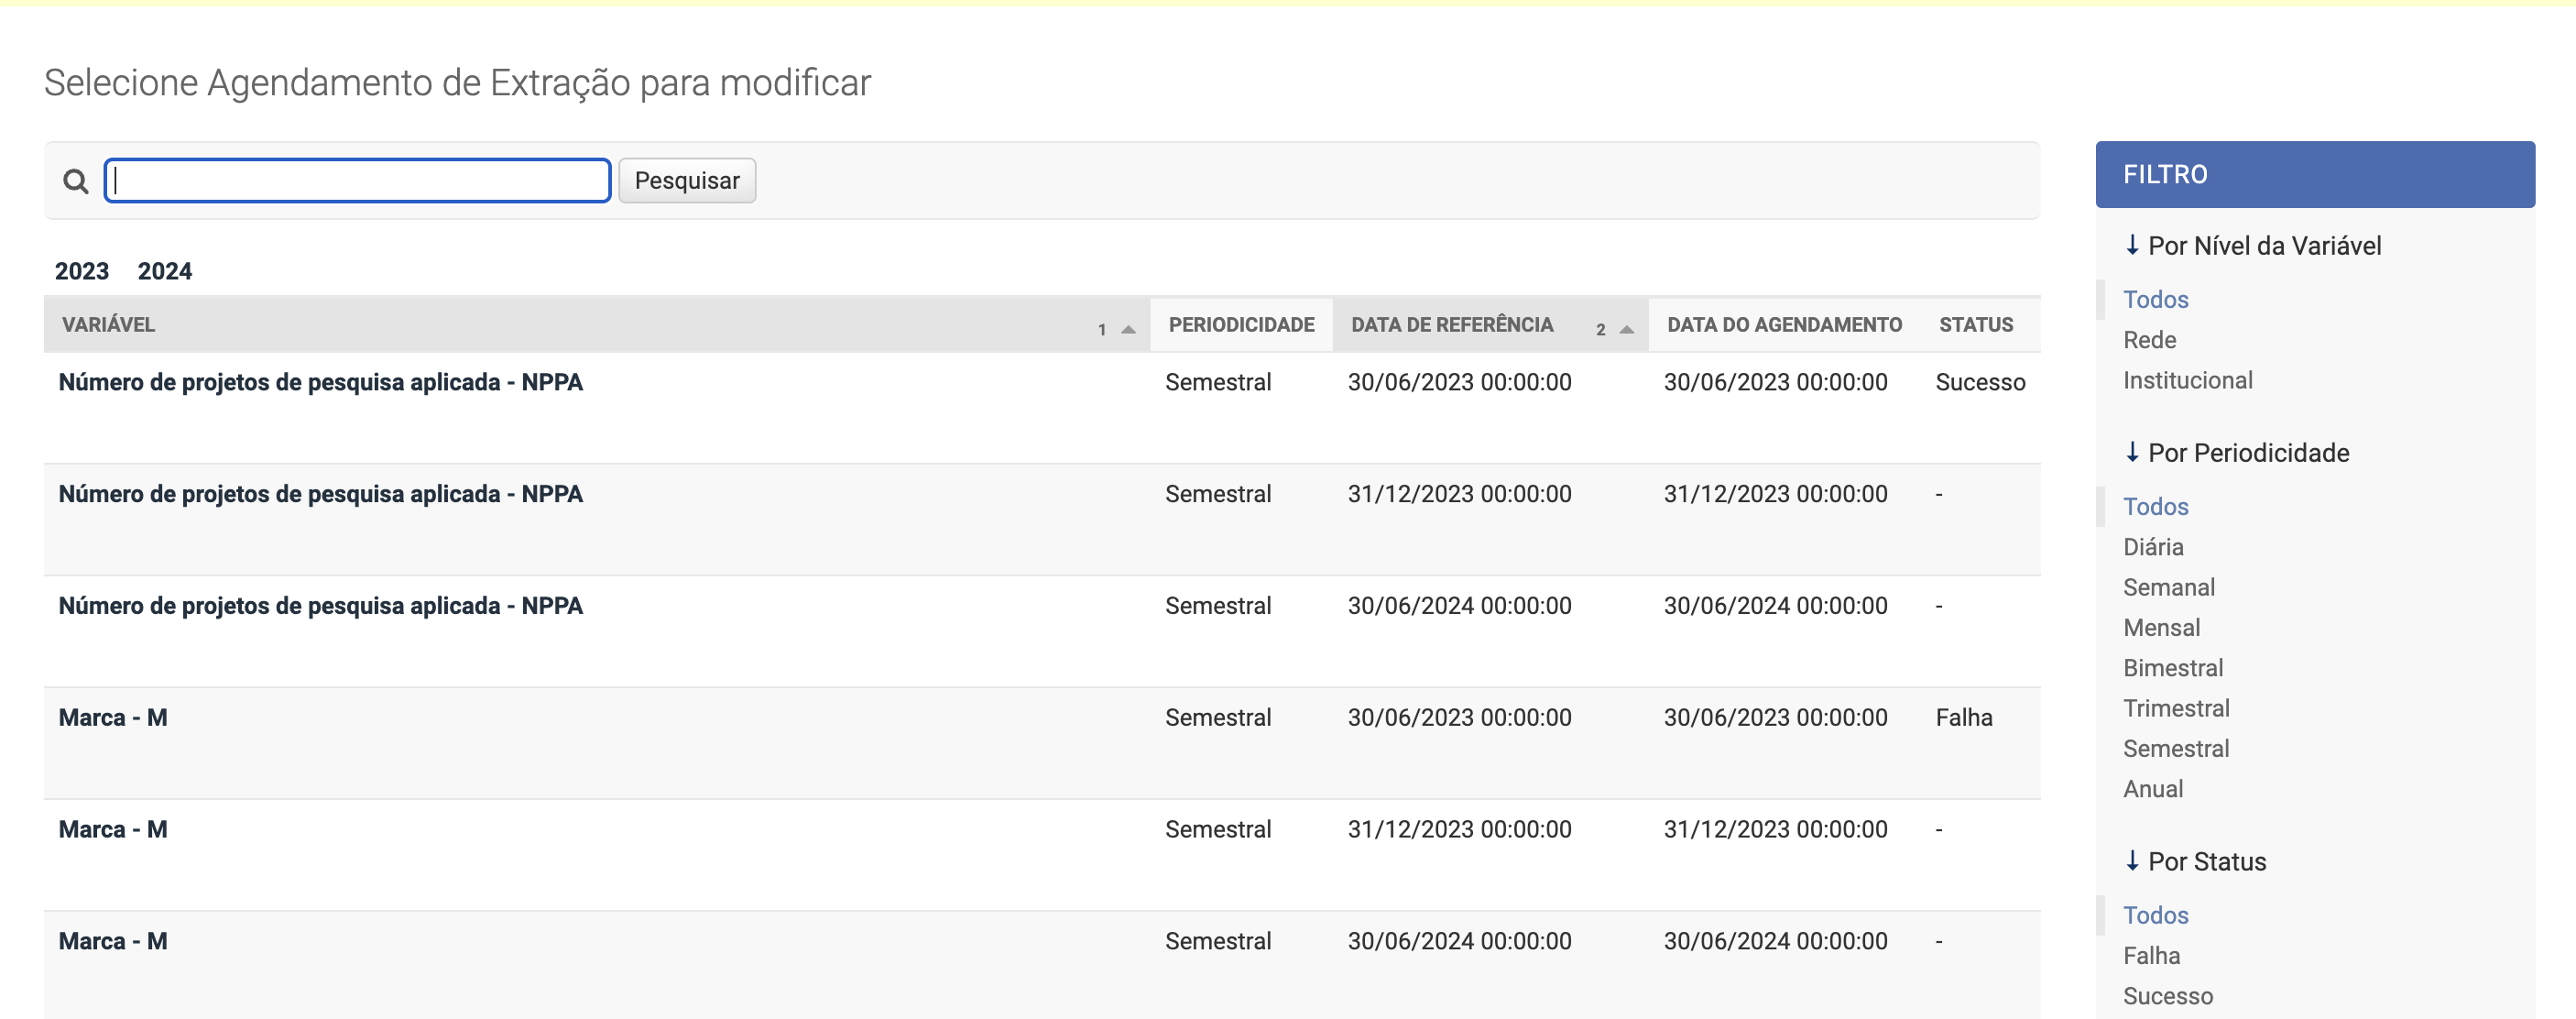
Task: Click the Pesquisar button
Action: [x=687, y=180]
